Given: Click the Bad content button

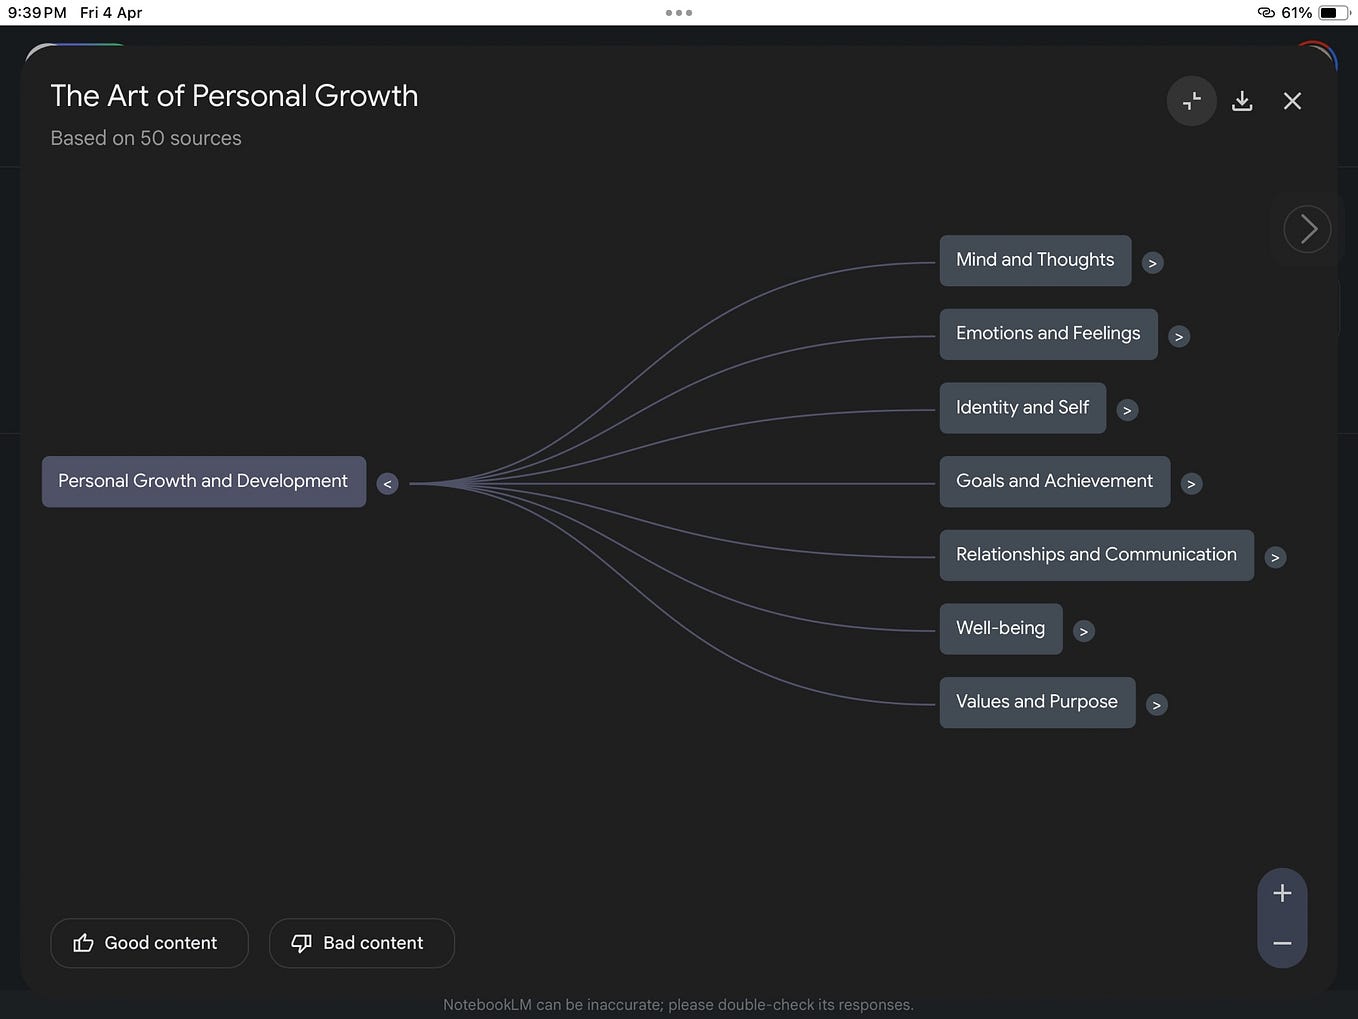Looking at the screenshot, I should coord(361,943).
